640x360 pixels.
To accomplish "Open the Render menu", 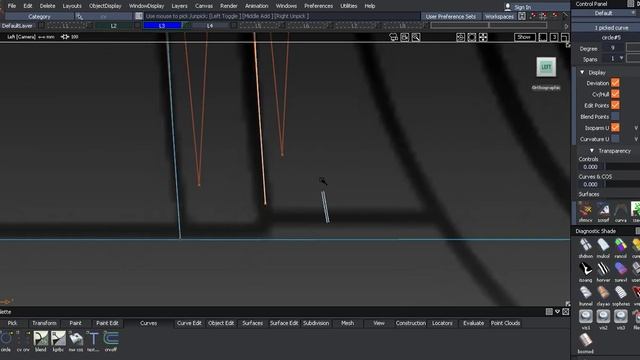I will pyautogui.click(x=229, y=6).
